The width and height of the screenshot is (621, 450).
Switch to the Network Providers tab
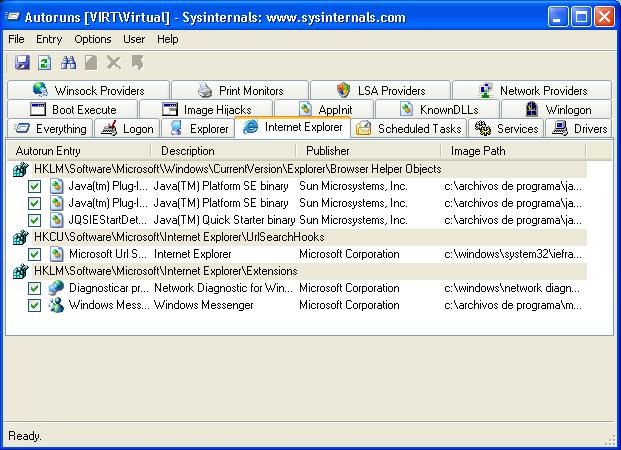532,90
